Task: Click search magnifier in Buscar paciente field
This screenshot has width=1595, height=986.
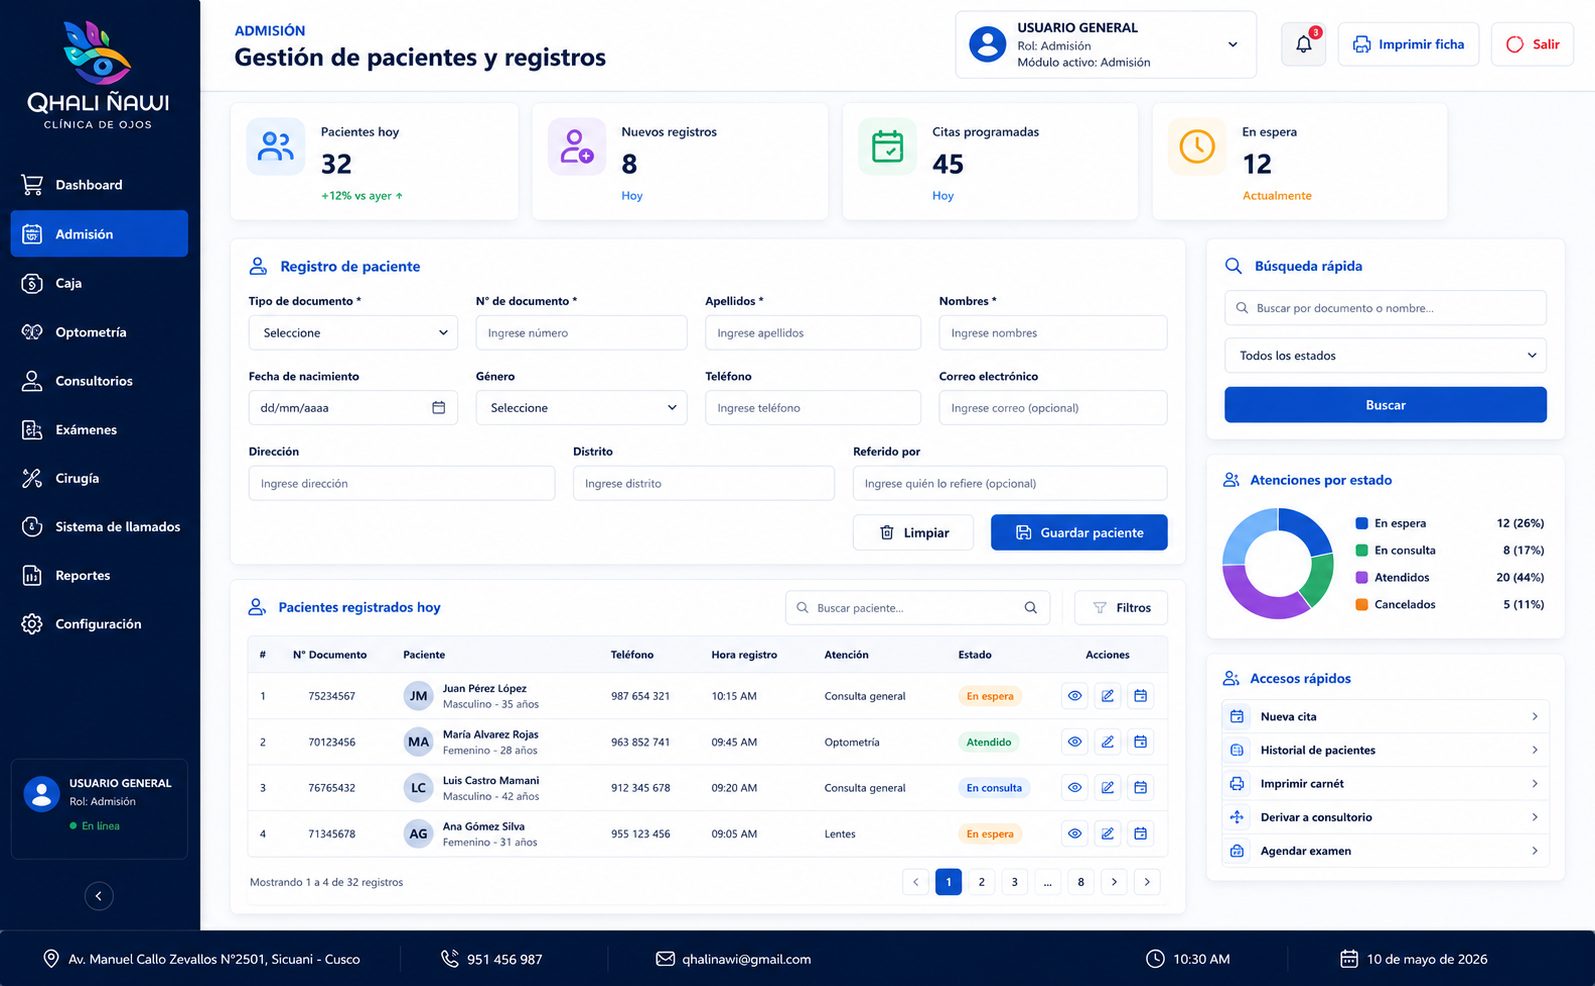Action: tap(1030, 608)
